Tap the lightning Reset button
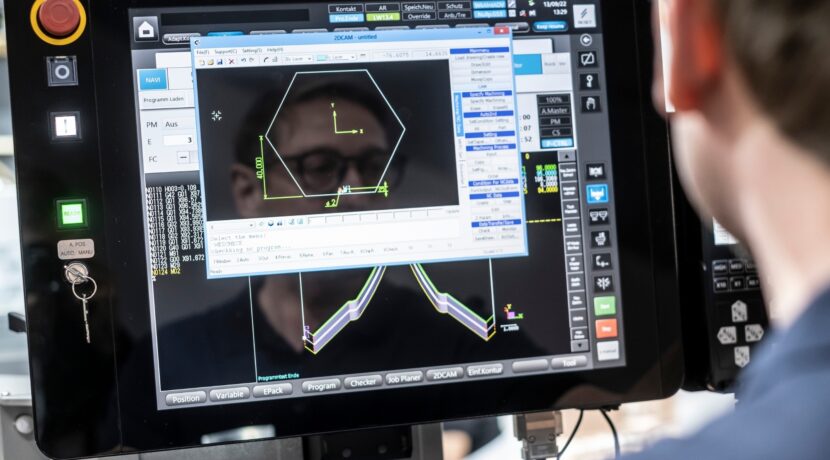Screen dimensions: 830x460 tap(584, 15)
